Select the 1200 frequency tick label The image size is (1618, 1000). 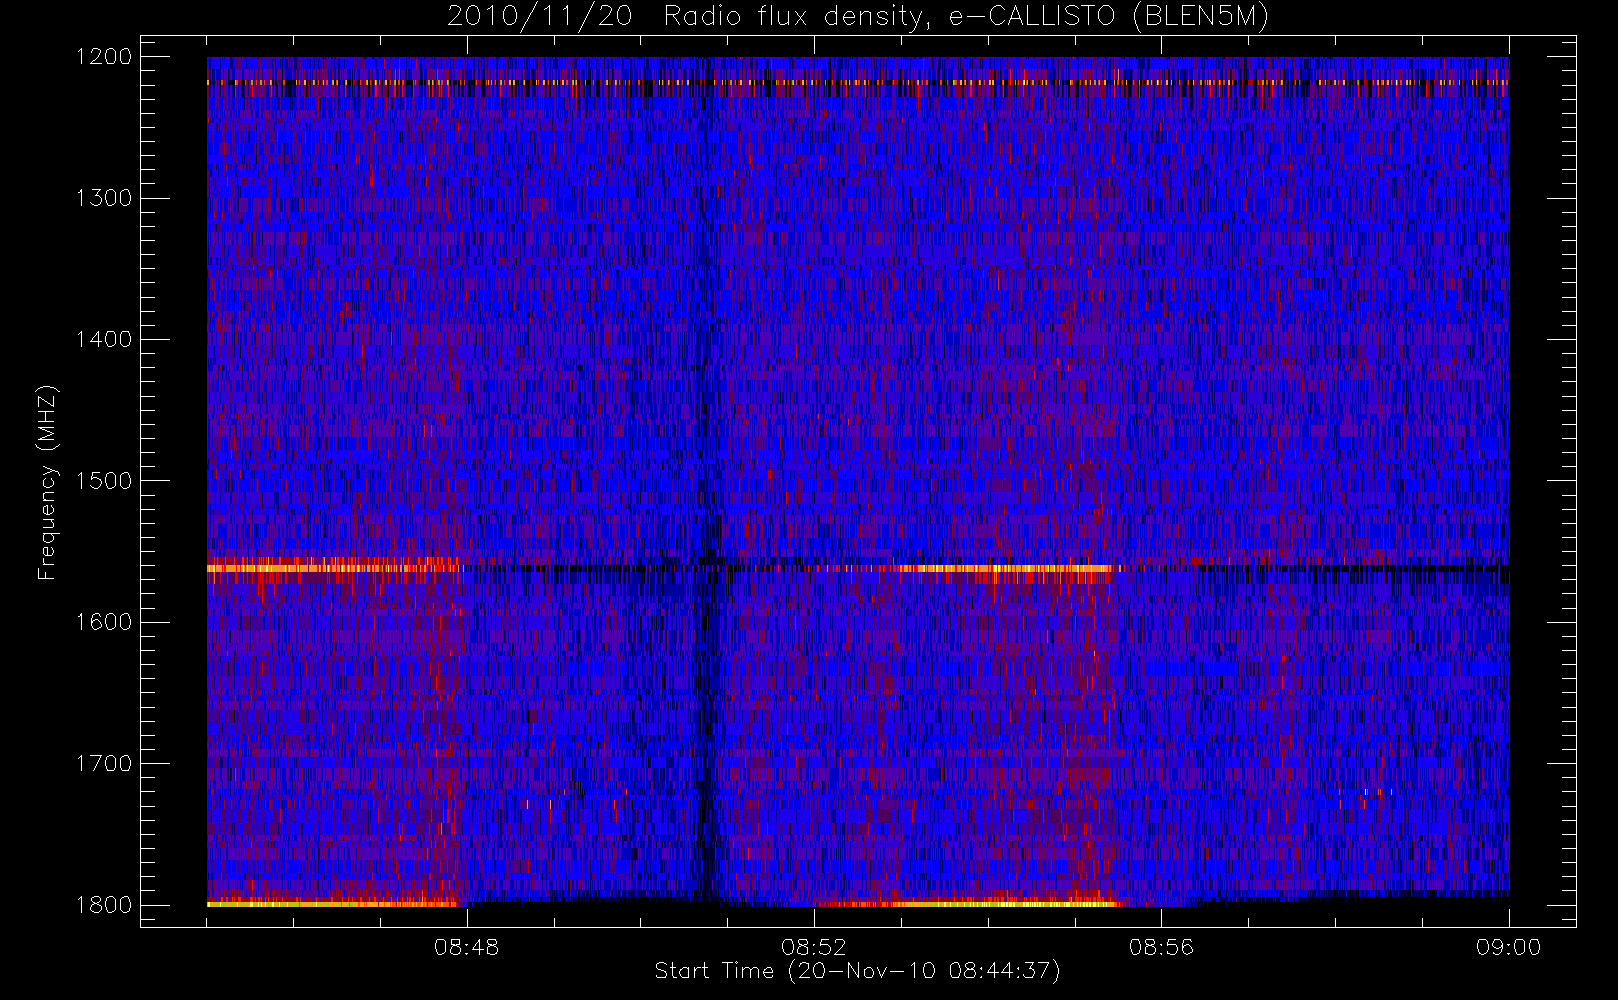104,57
